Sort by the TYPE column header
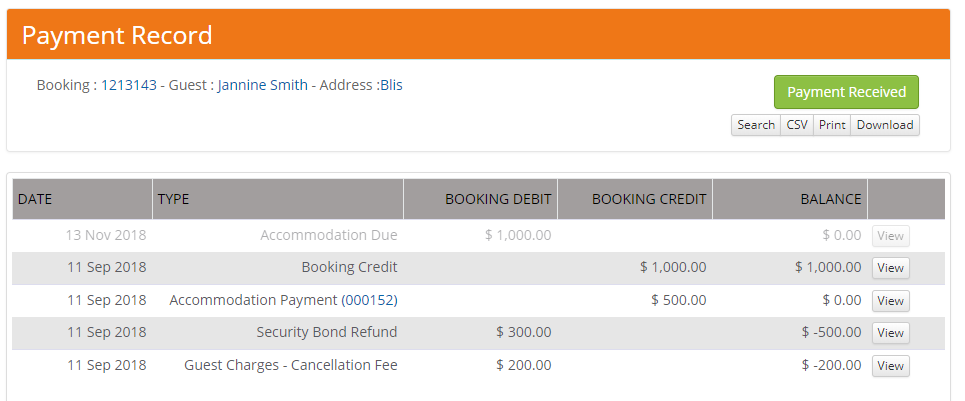 [174, 199]
